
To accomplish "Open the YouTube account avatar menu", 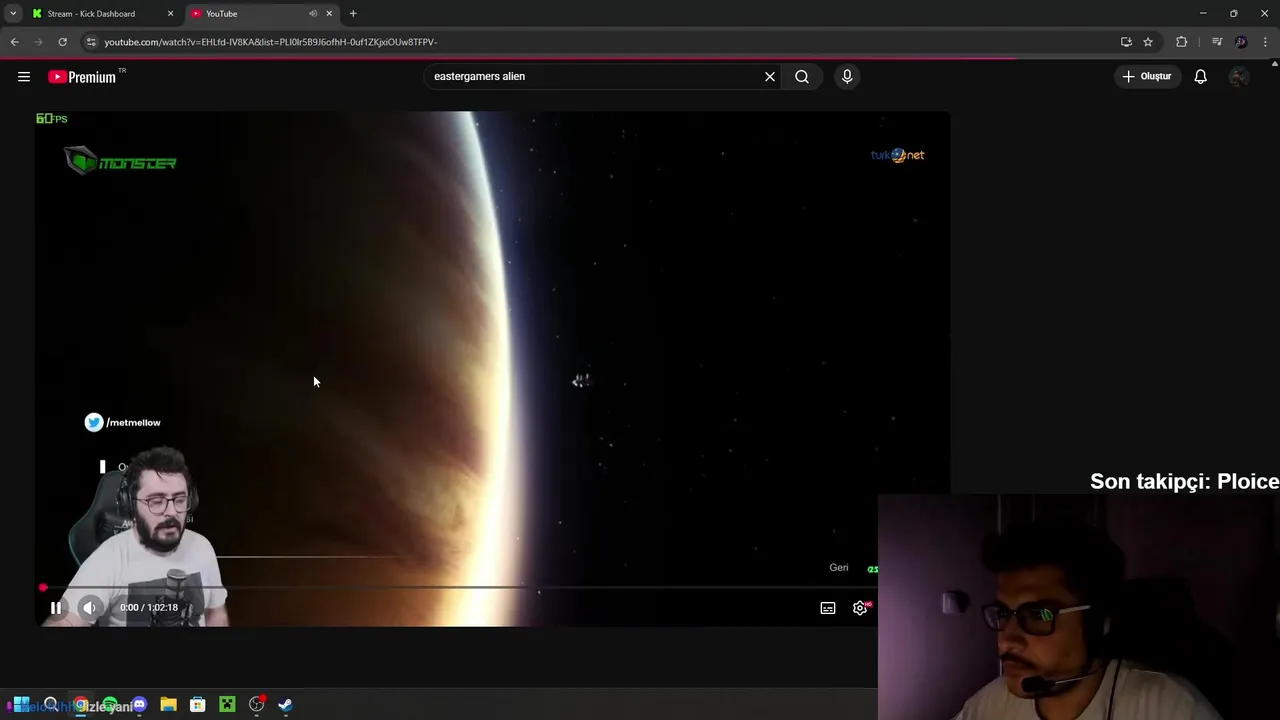I will tap(1238, 76).
